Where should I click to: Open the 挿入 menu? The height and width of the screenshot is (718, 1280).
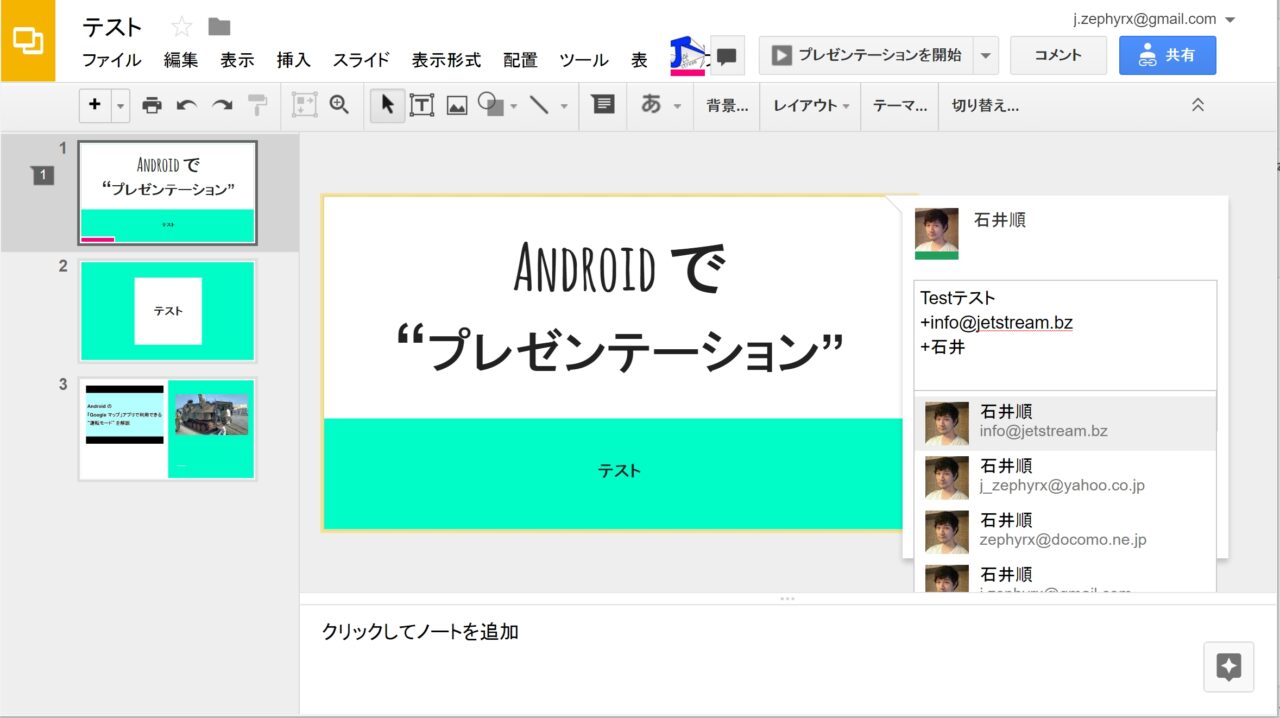tap(293, 60)
